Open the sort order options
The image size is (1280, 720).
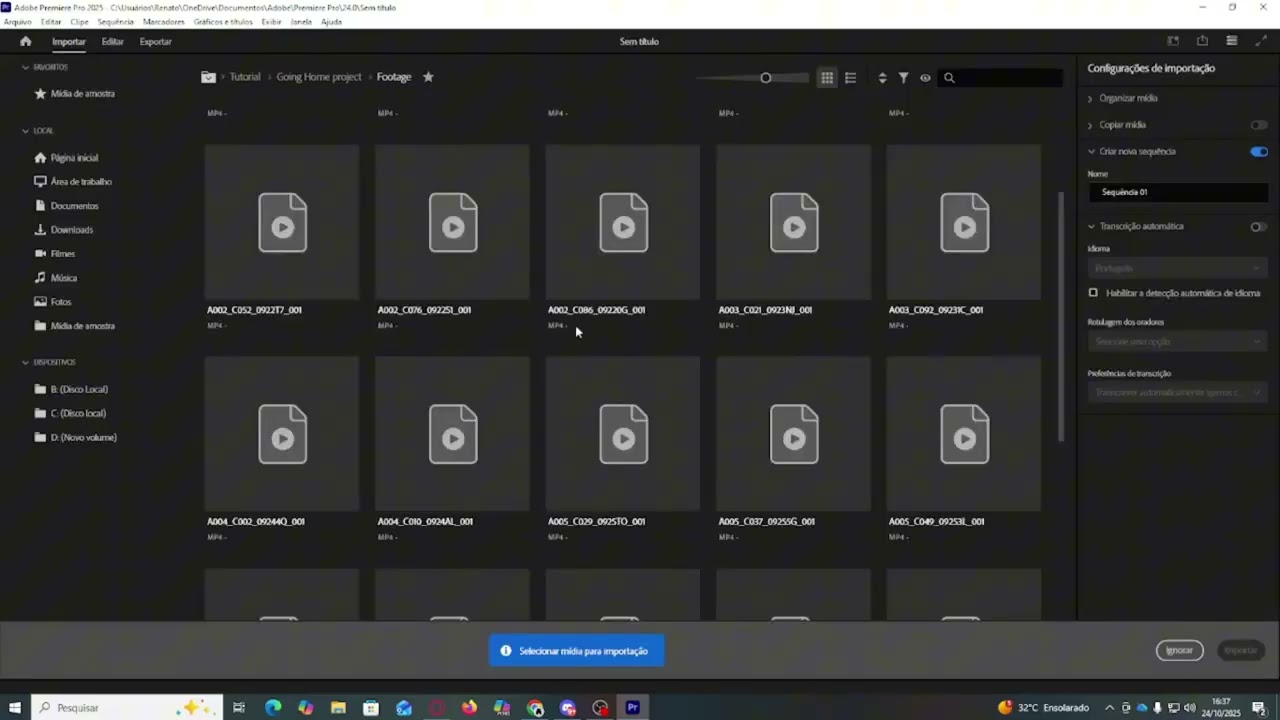tap(882, 77)
